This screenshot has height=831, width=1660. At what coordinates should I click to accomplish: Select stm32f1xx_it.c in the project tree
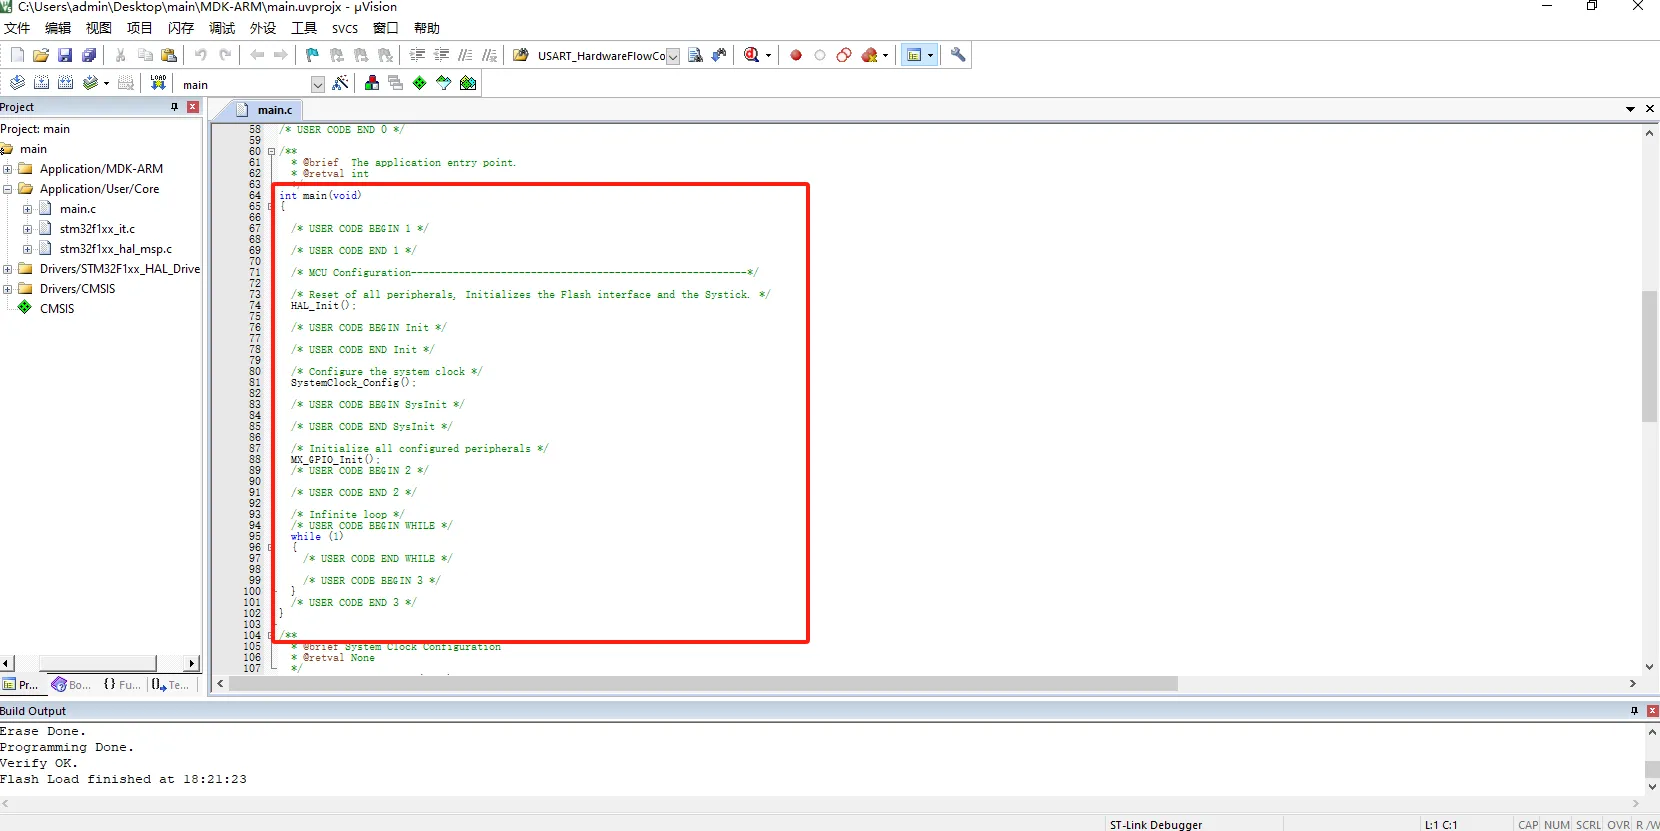(97, 229)
